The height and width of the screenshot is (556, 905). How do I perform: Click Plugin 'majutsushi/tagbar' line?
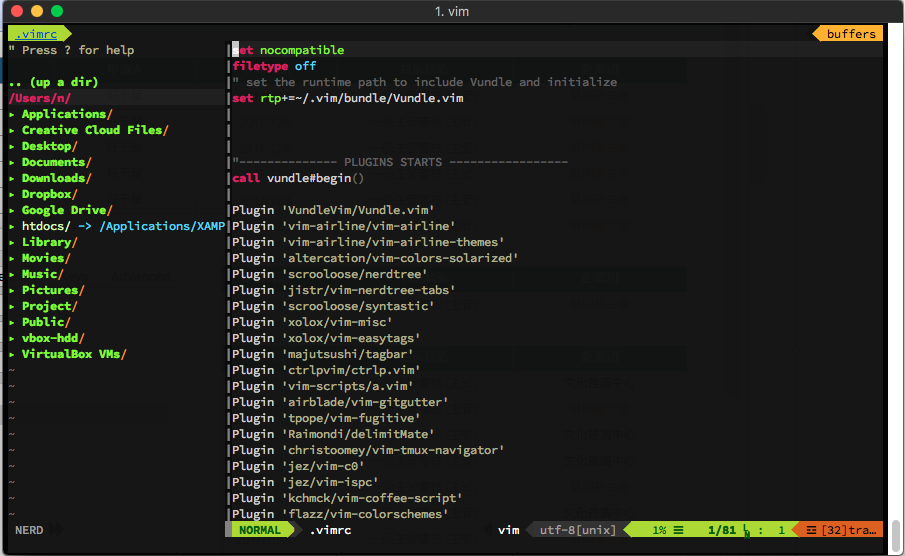tap(323, 354)
